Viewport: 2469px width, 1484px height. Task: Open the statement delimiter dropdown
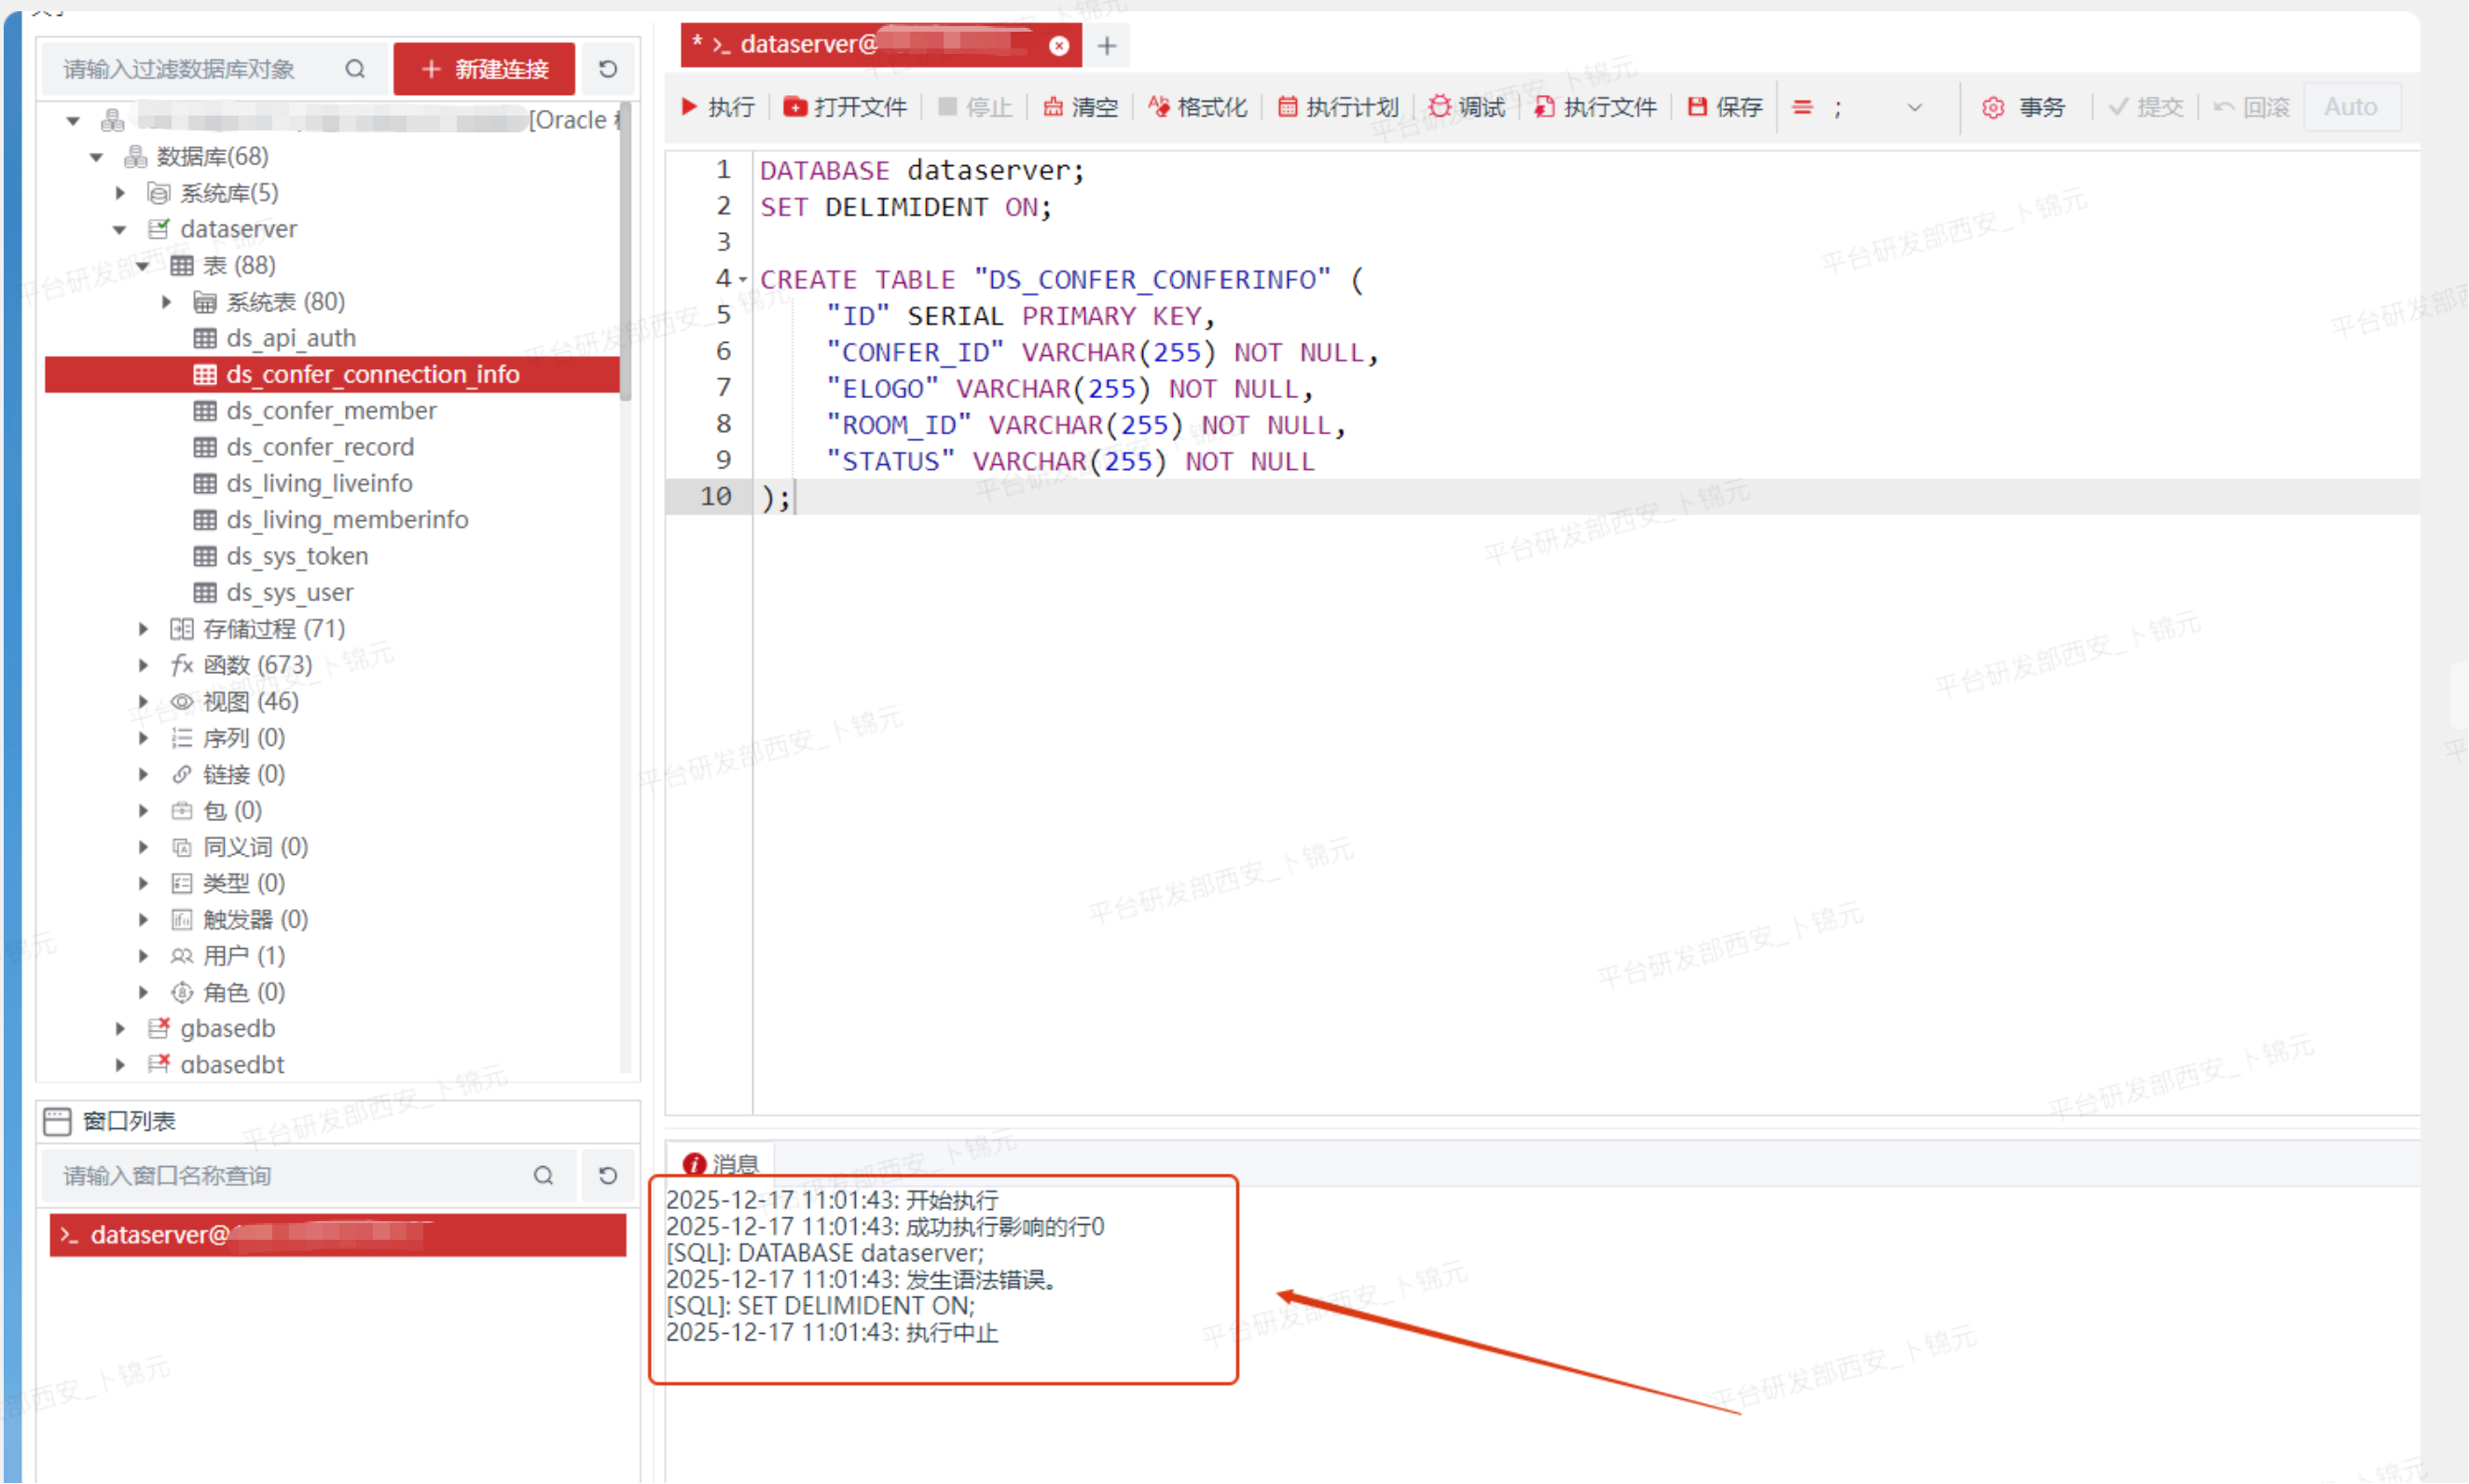click(x=1914, y=107)
